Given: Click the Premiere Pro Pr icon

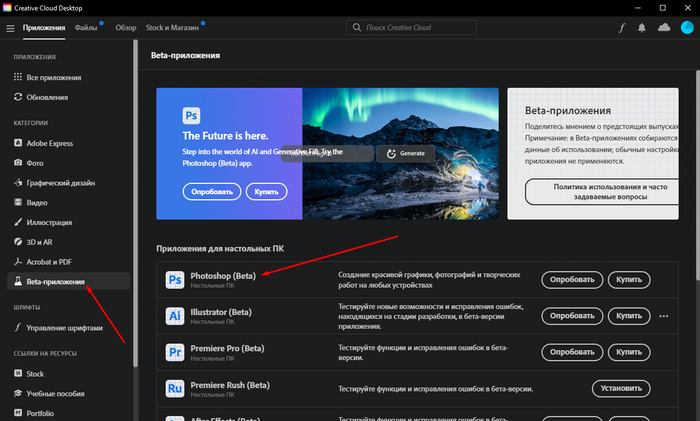Looking at the screenshot, I should pos(175,352).
